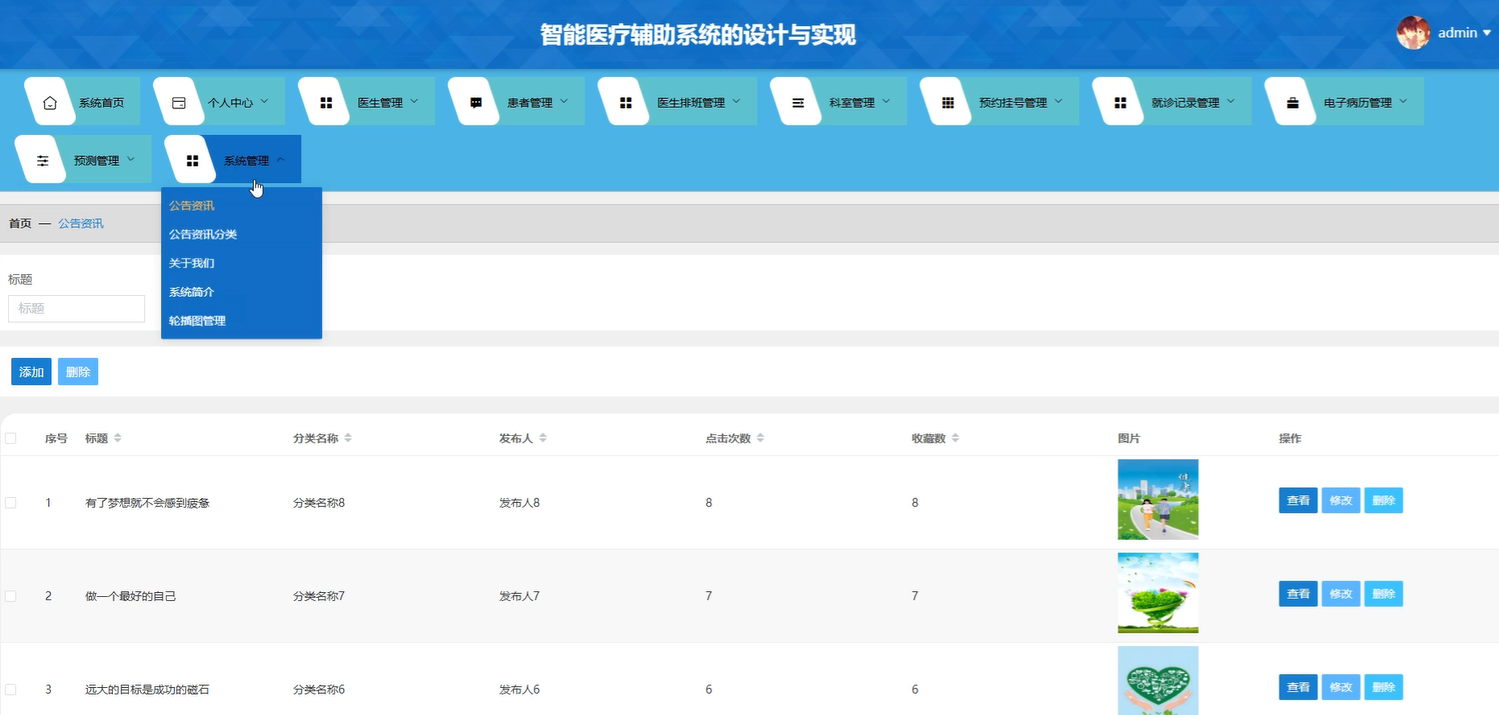Screen dimensions: 1499x715
Task: Sort table by 收藏数 column arrows
Action: (x=955, y=439)
